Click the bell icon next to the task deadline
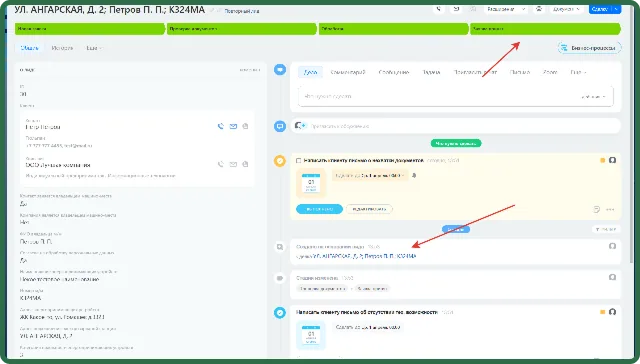The width and height of the screenshot is (640, 364). pyautogui.click(x=414, y=175)
